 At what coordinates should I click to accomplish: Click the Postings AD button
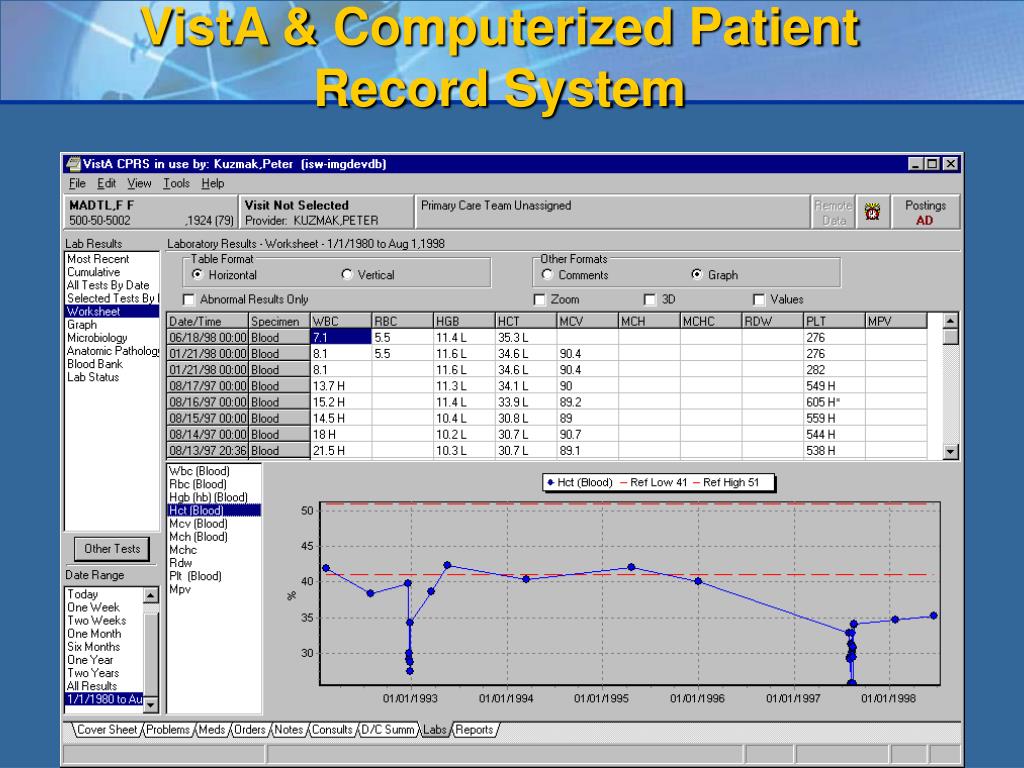(x=925, y=212)
